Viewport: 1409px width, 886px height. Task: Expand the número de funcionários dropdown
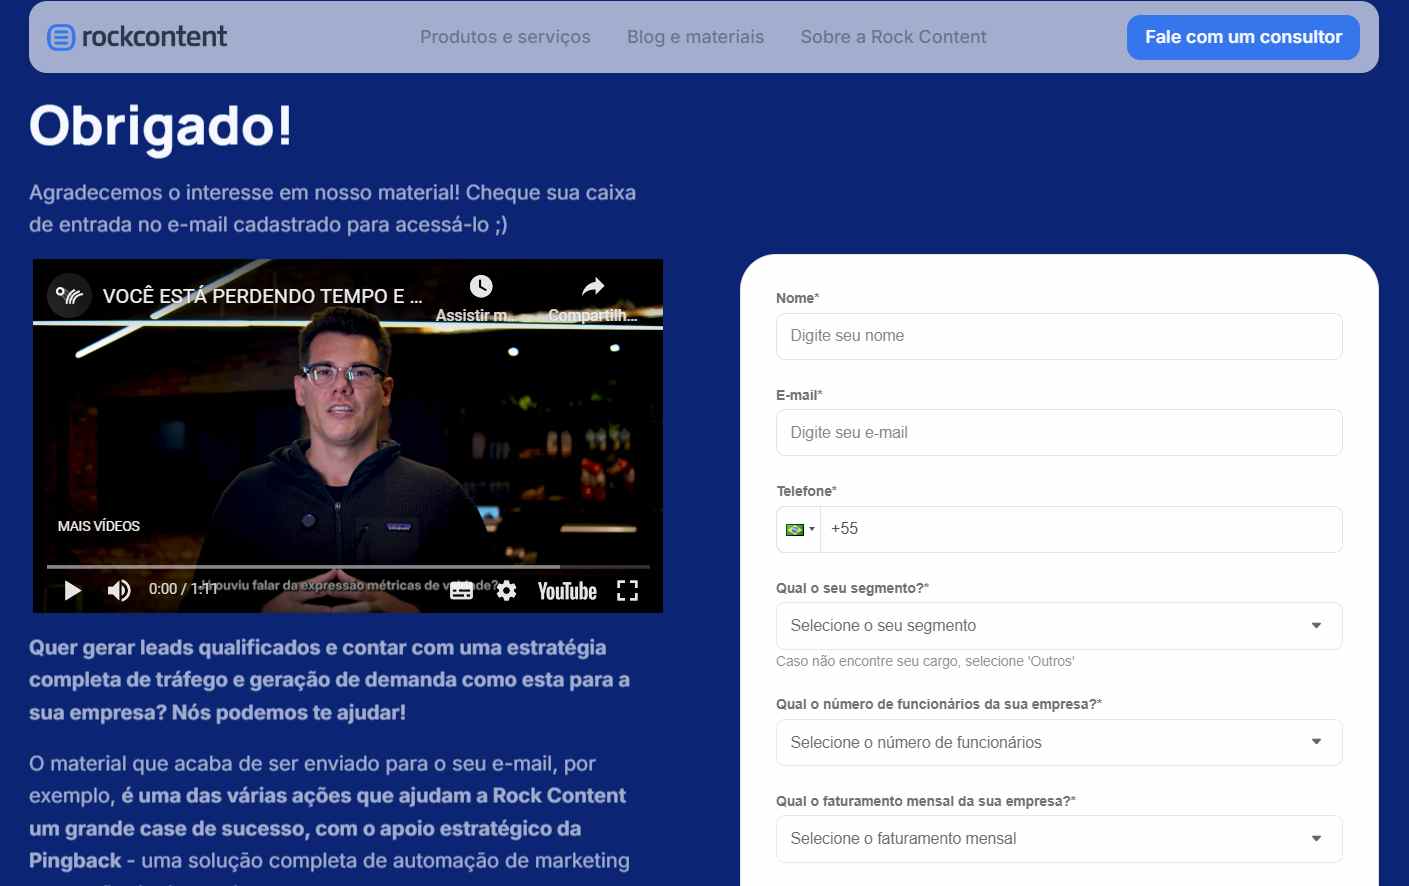point(1059,743)
